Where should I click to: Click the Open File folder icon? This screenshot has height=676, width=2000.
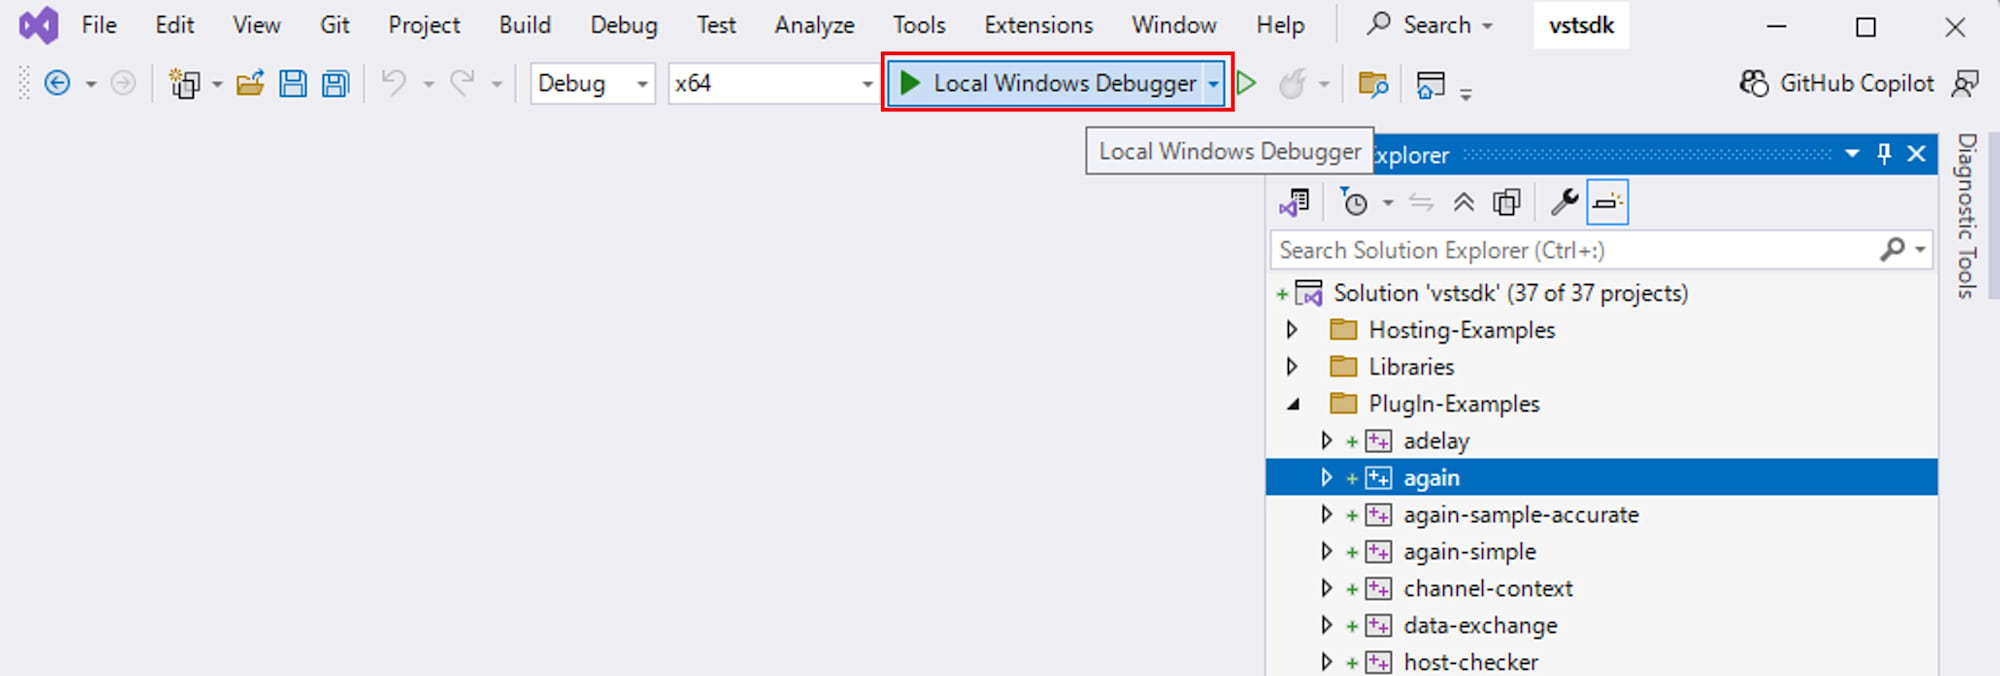pos(250,83)
